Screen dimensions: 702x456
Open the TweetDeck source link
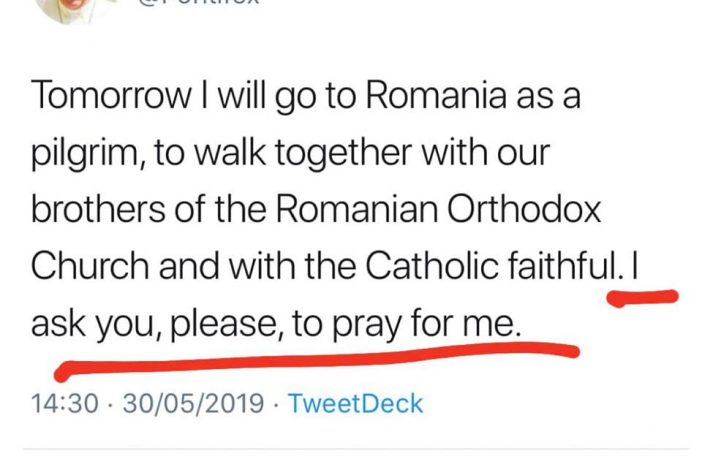click(355, 403)
